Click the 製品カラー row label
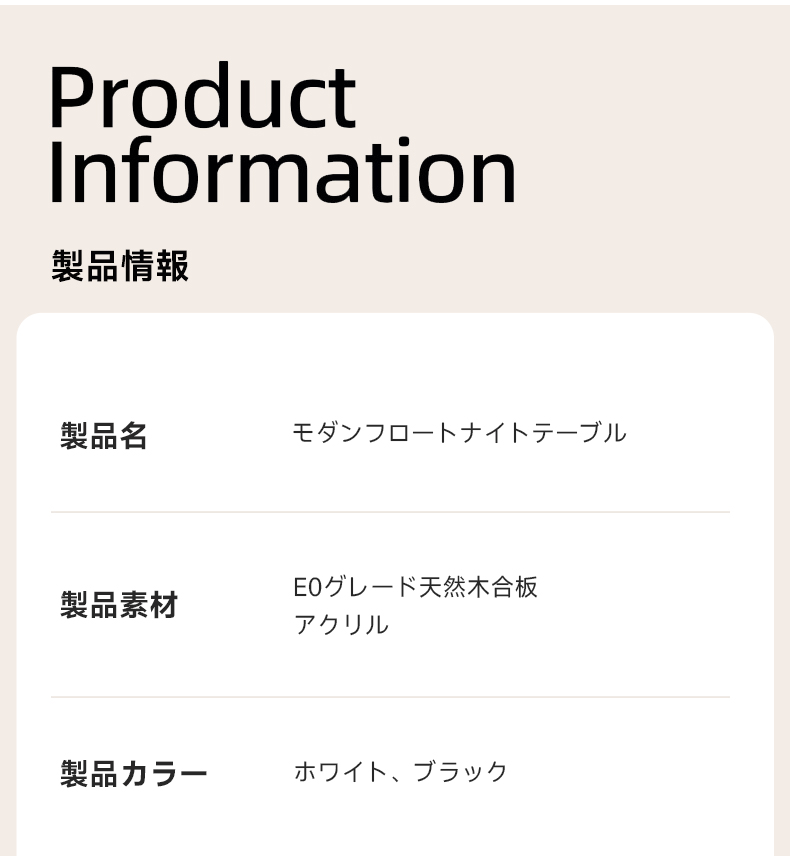 pos(134,774)
